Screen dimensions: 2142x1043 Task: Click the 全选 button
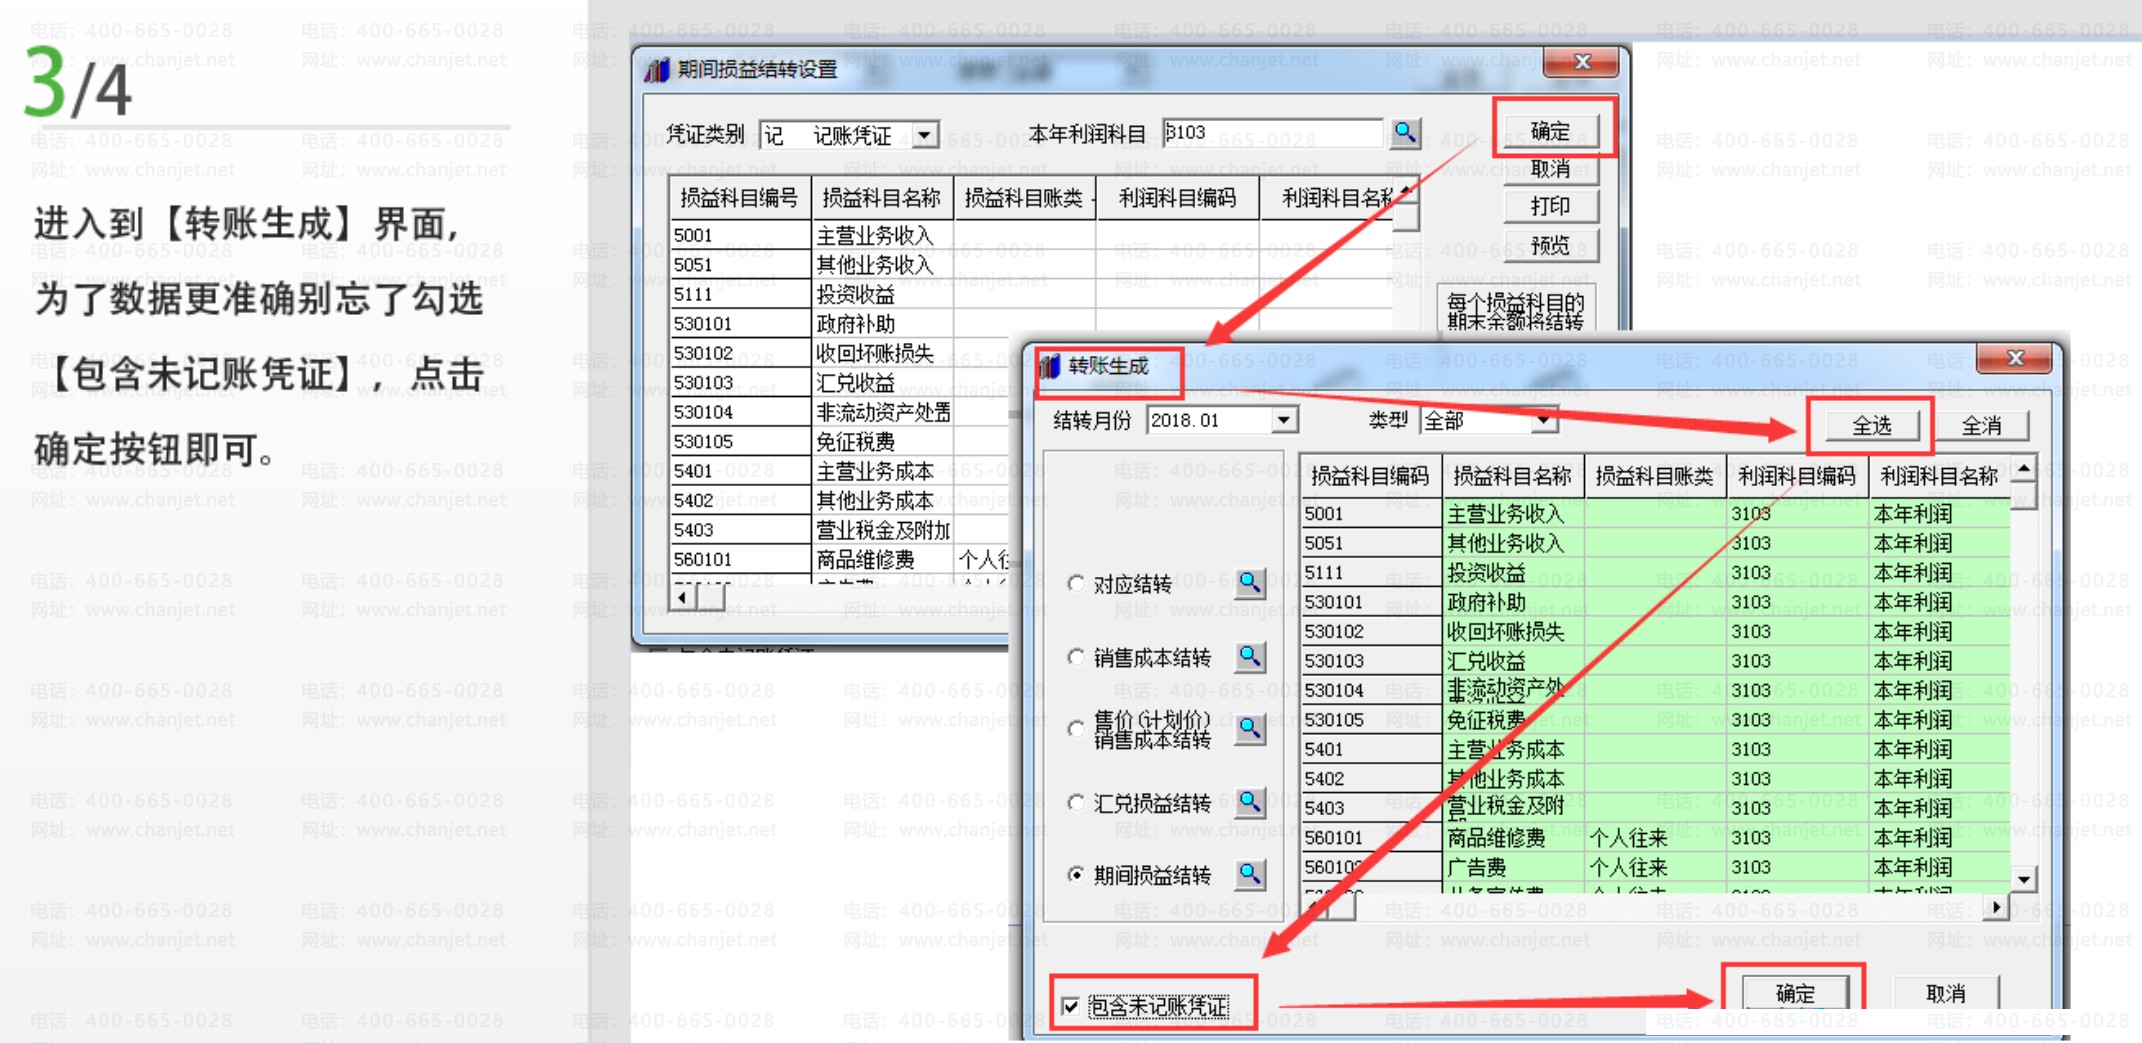(x=1872, y=426)
